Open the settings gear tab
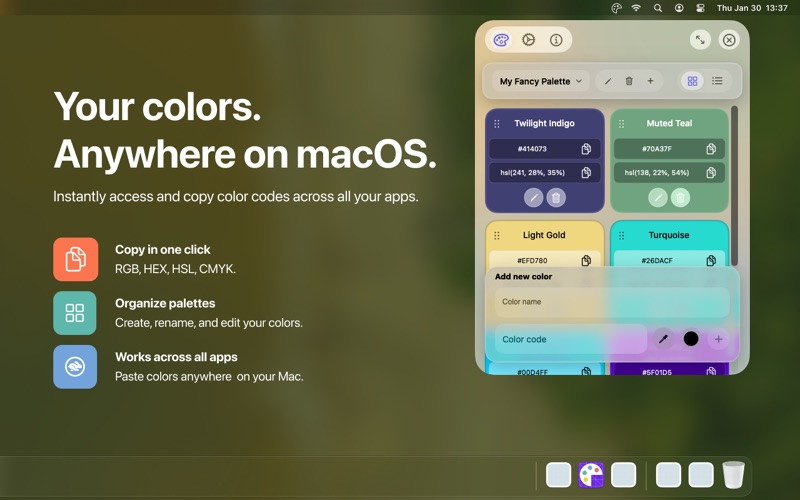 (x=529, y=40)
